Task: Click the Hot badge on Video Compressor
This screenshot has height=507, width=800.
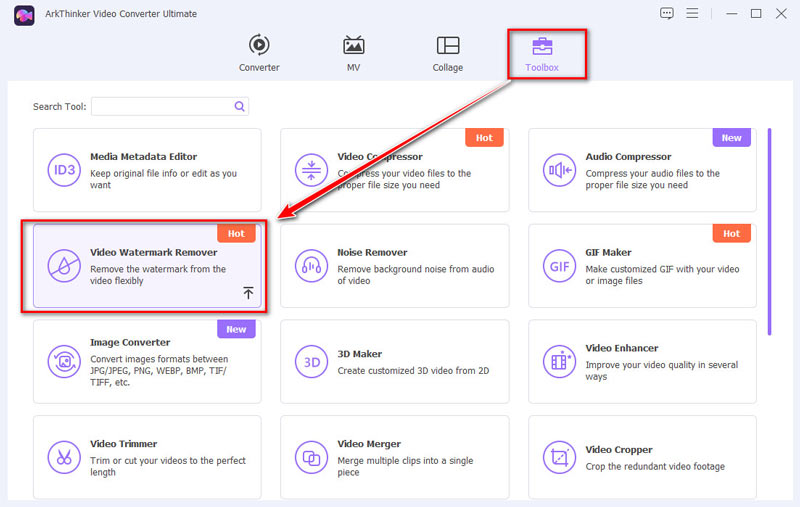Action: click(x=484, y=138)
